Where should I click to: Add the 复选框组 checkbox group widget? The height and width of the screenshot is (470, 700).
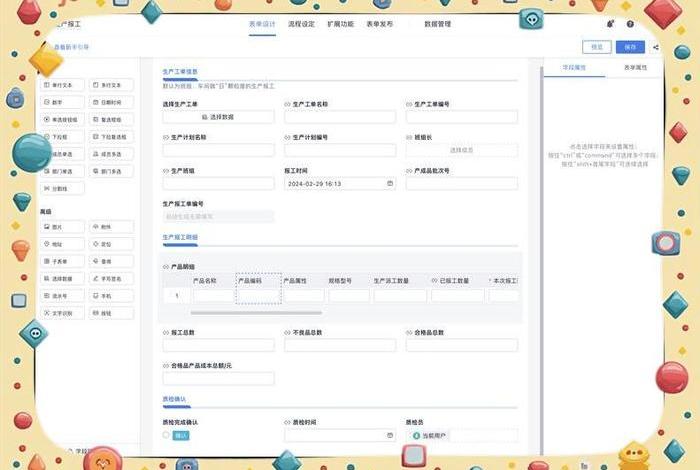coord(111,120)
